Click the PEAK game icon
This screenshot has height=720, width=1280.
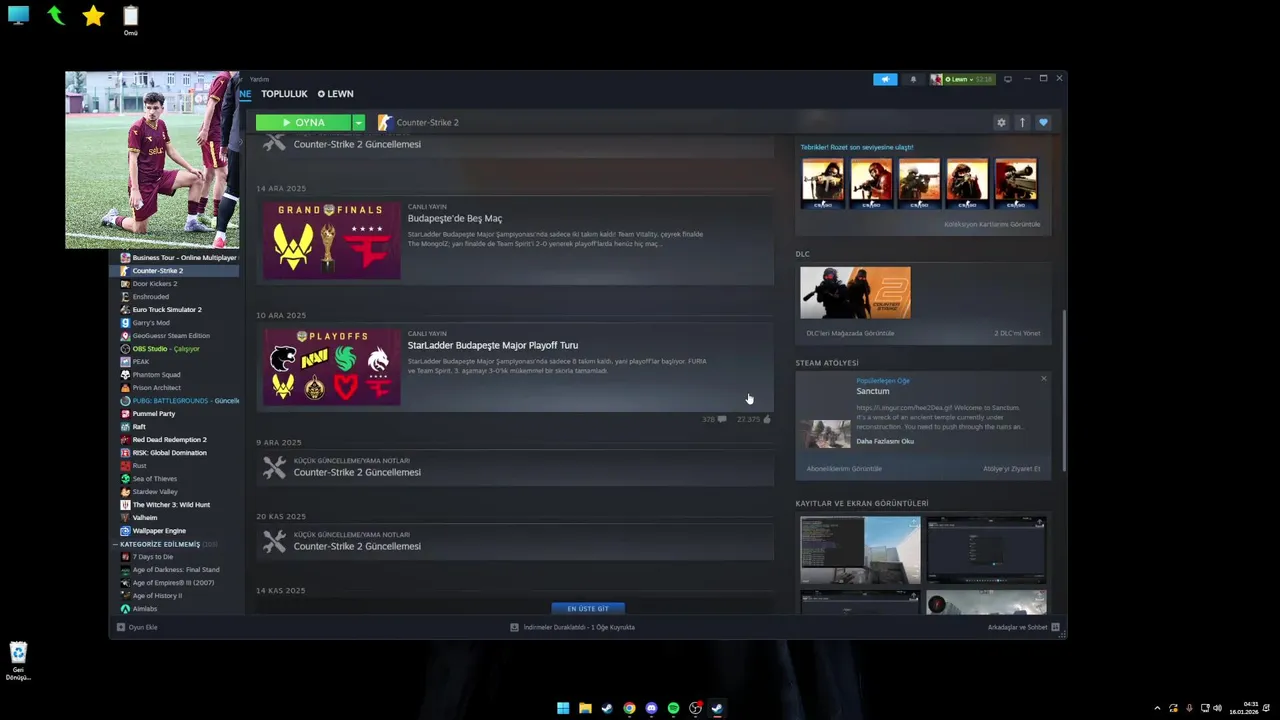click(125, 362)
